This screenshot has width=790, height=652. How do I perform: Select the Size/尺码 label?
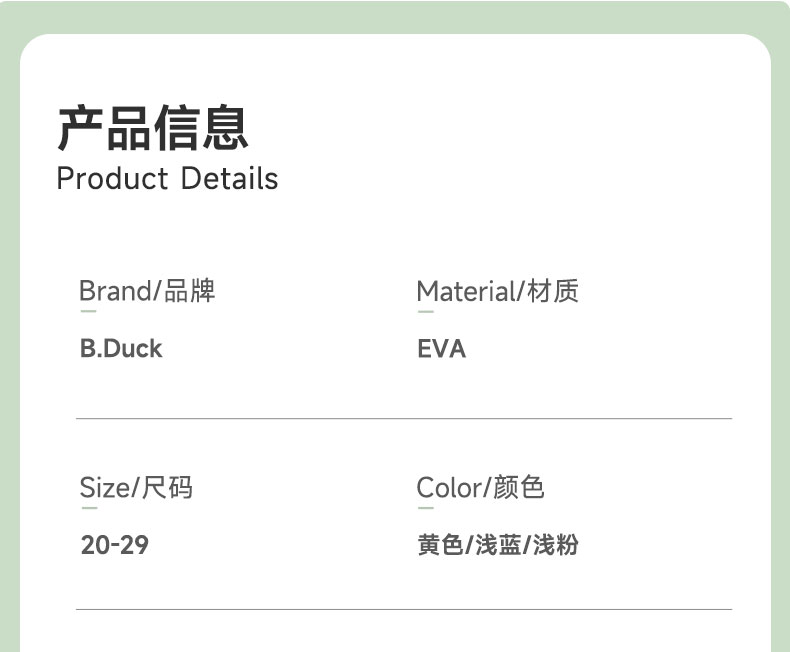[x=136, y=488]
